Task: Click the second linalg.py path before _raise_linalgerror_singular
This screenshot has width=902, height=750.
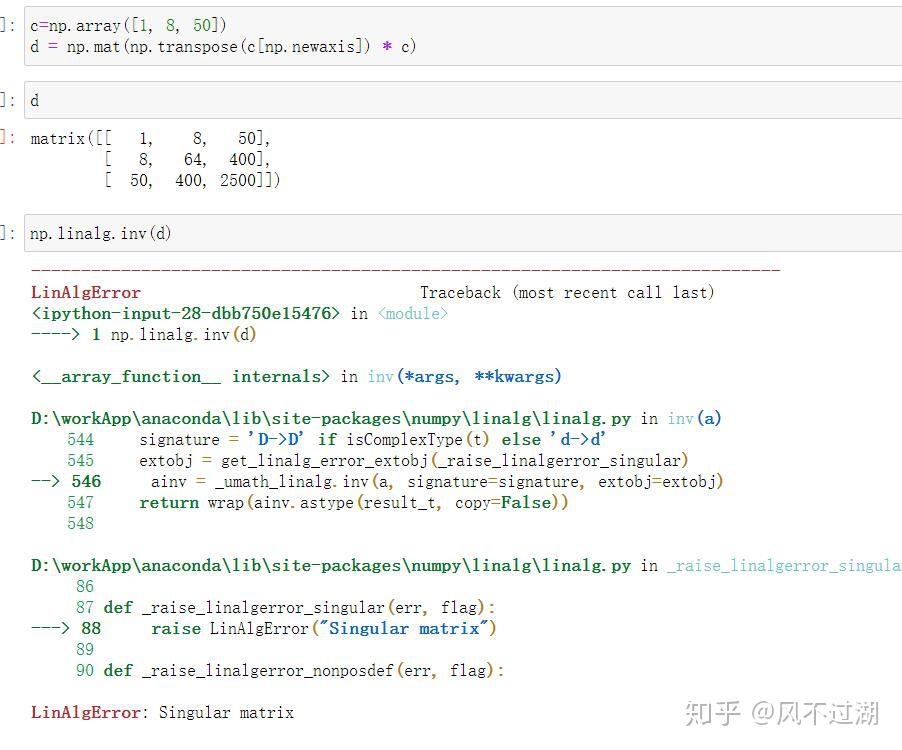Action: pos(331,566)
